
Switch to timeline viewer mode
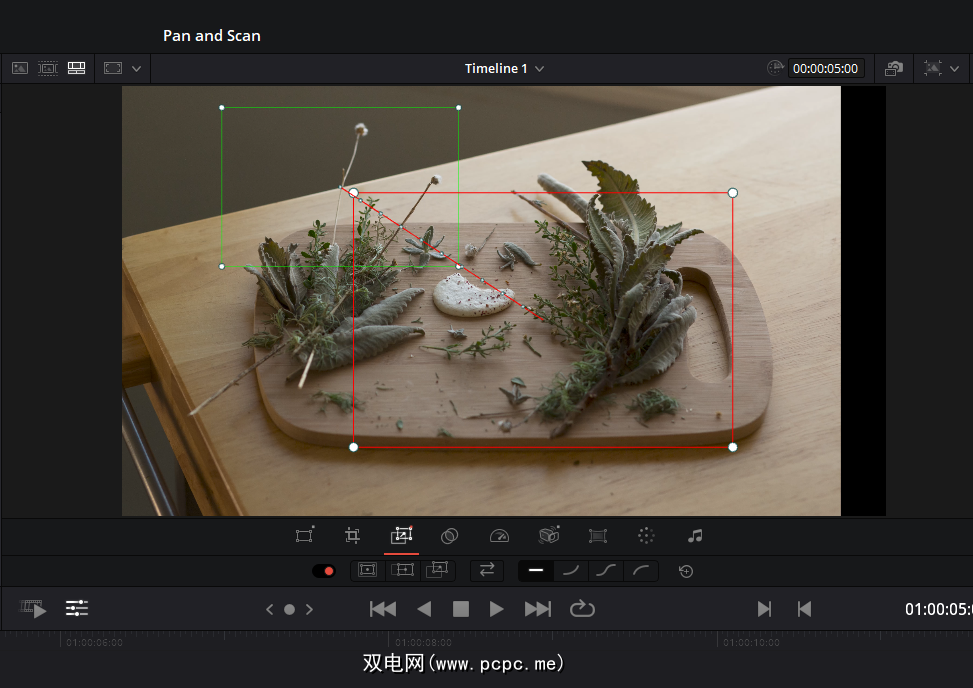[76, 69]
